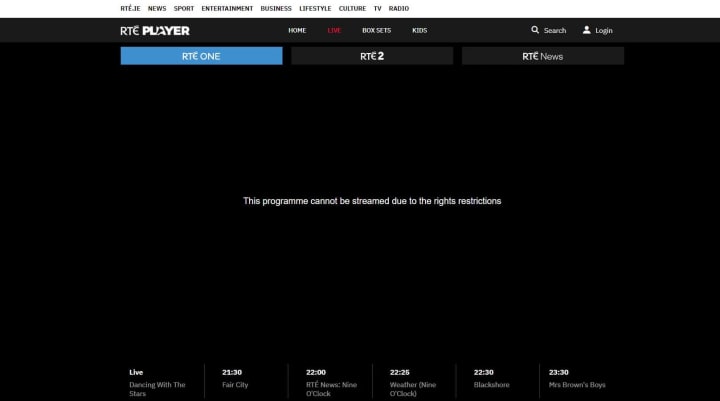Switch to the RTÉ 2 channel tab
720x401 pixels.
tap(372, 56)
